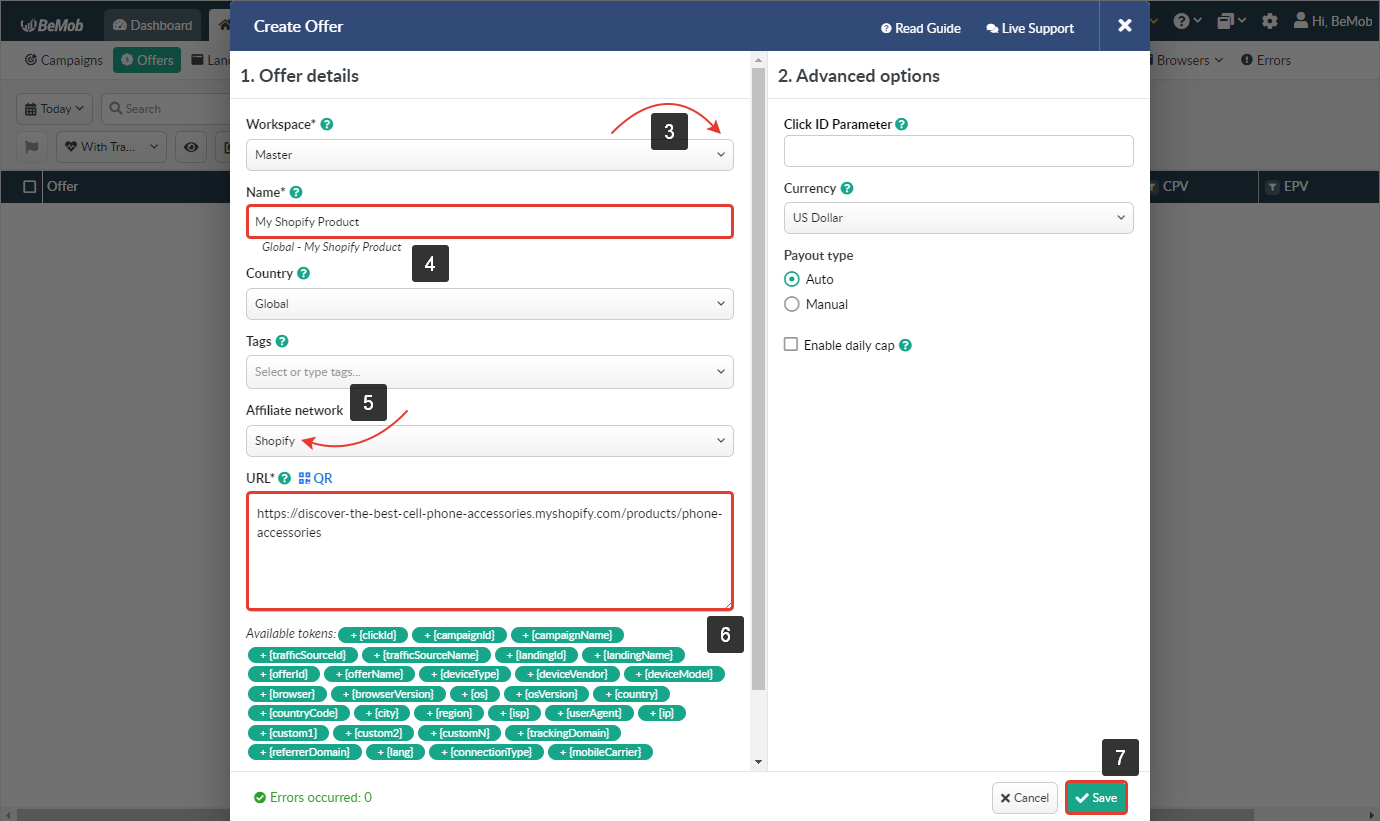Click help icon beside Currency label

coord(847,188)
